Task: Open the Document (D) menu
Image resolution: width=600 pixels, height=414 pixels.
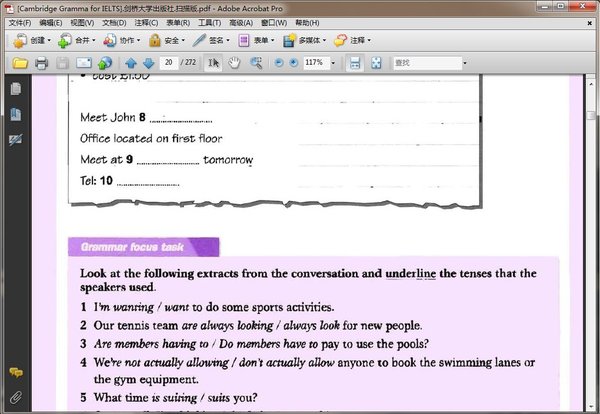Action: [x=114, y=23]
